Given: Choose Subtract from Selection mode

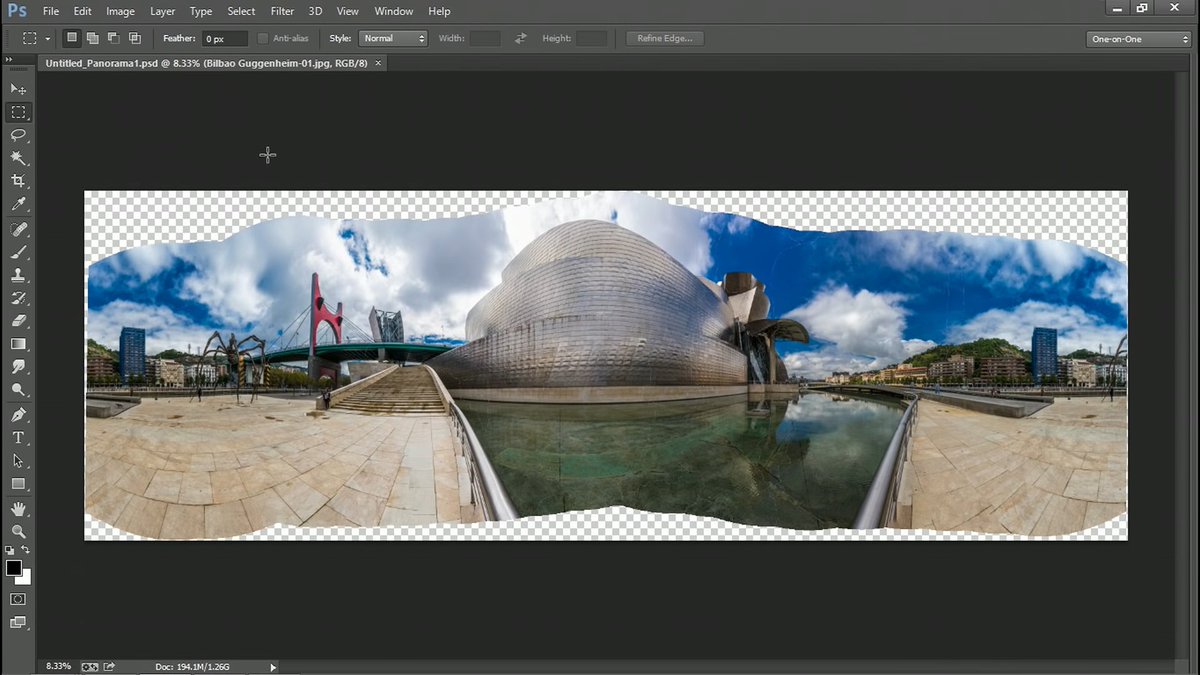Looking at the screenshot, I should pos(113,38).
